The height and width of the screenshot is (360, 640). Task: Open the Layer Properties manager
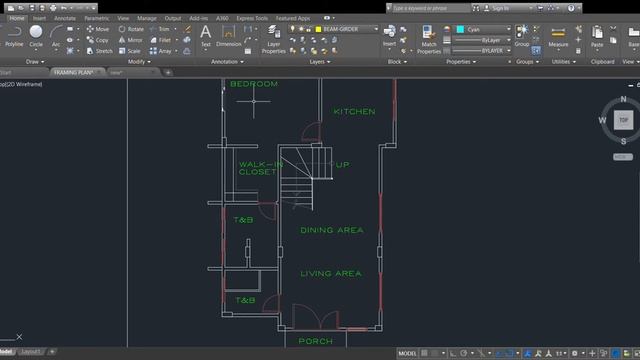click(273, 40)
